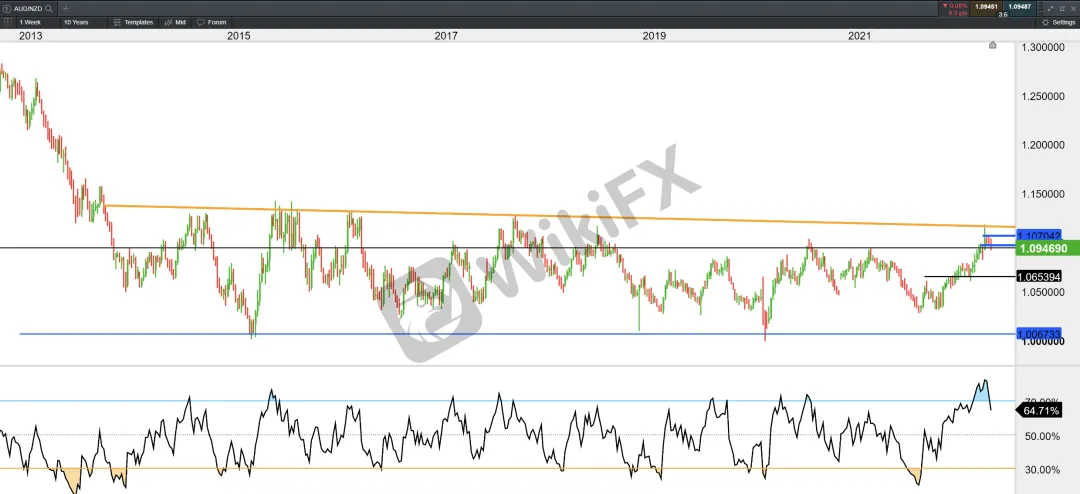1080x494 pixels.
Task: Click the collapse arrows window icon
Action: click(1050, 8)
